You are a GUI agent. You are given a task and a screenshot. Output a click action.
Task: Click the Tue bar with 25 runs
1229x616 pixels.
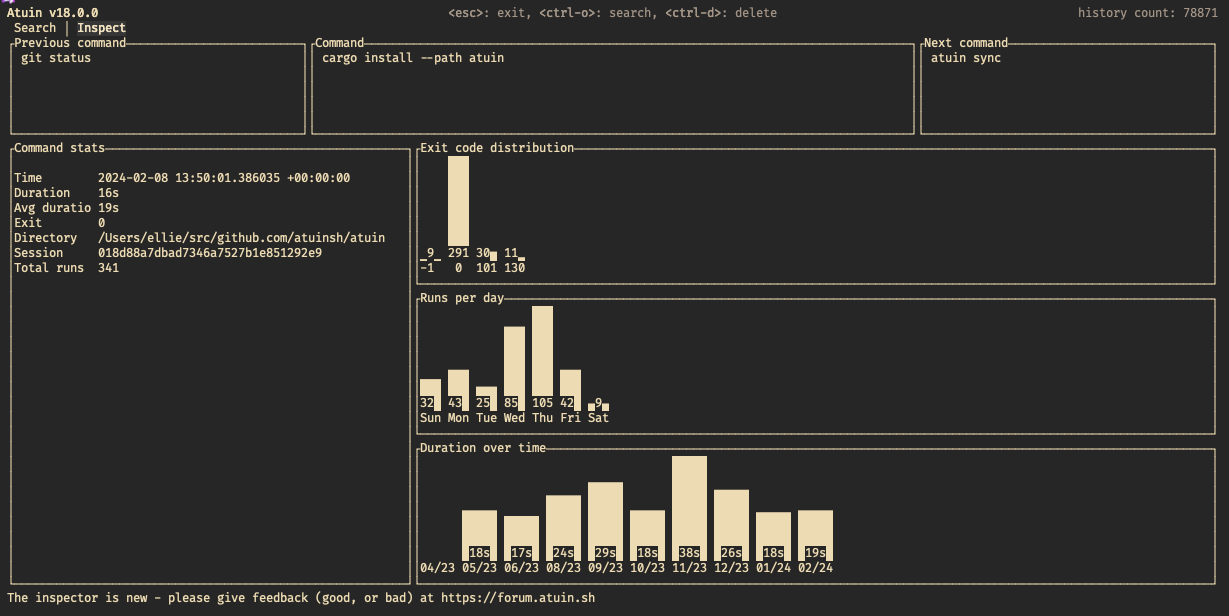click(486, 398)
